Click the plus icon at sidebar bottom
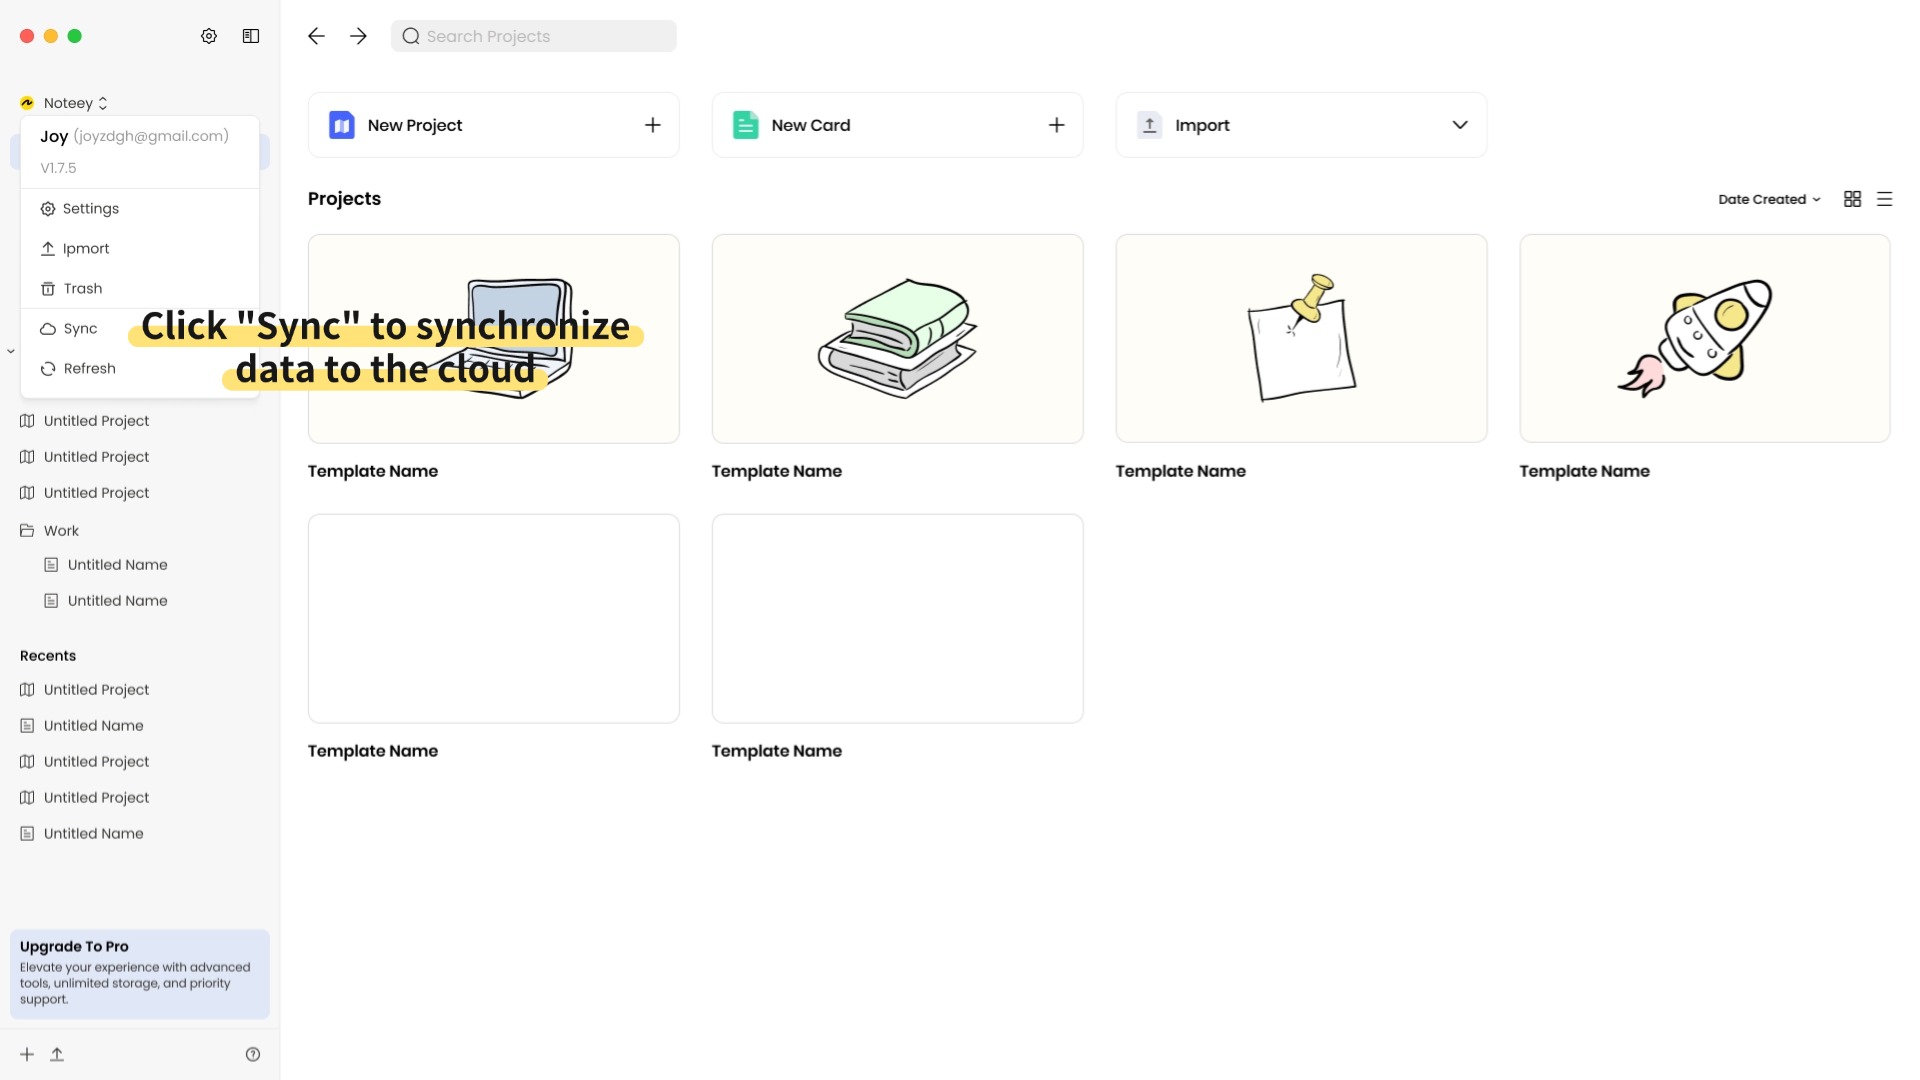 27,1055
